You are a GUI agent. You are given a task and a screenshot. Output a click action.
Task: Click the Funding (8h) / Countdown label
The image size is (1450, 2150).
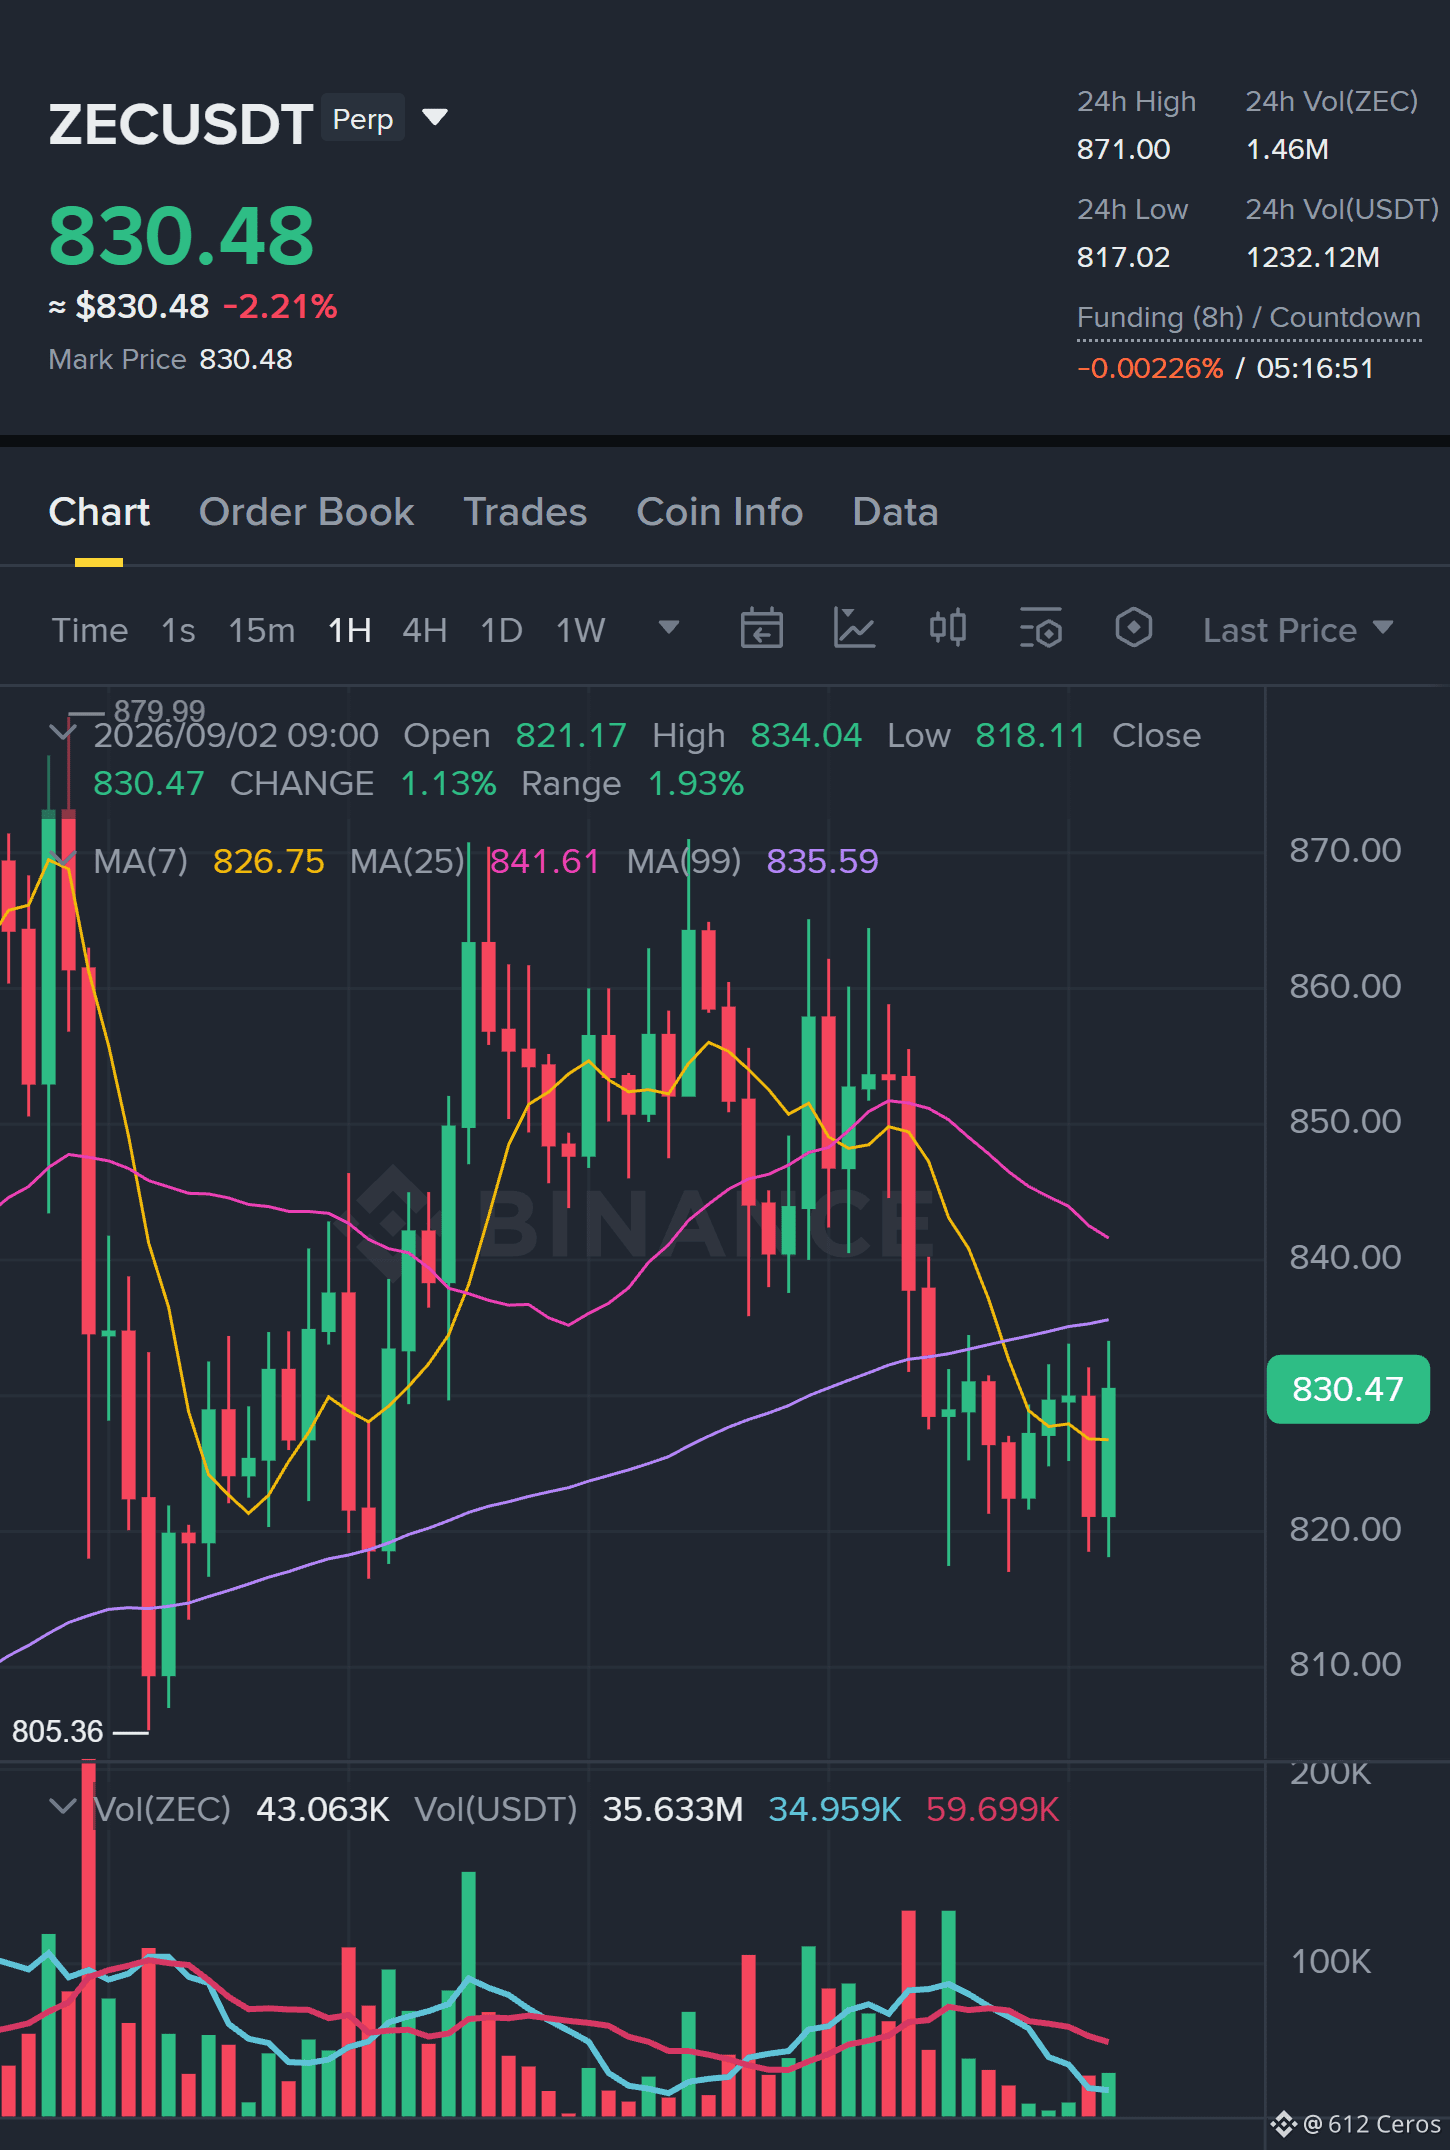pyautogui.click(x=1248, y=317)
